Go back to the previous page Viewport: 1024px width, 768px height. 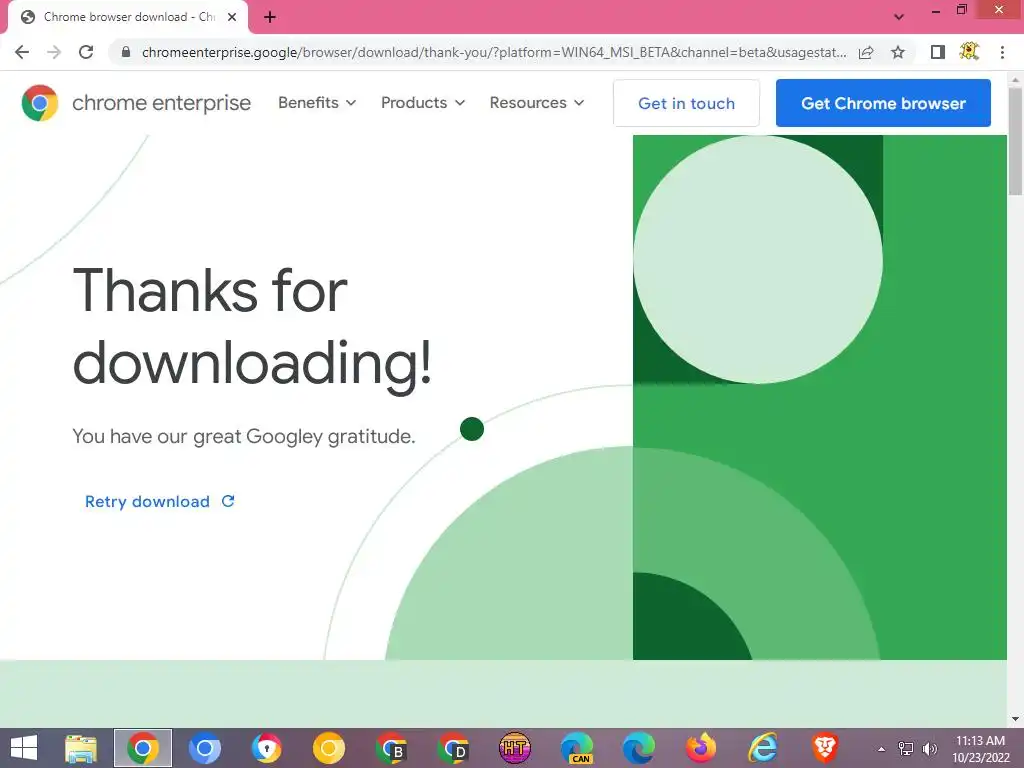[x=22, y=52]
